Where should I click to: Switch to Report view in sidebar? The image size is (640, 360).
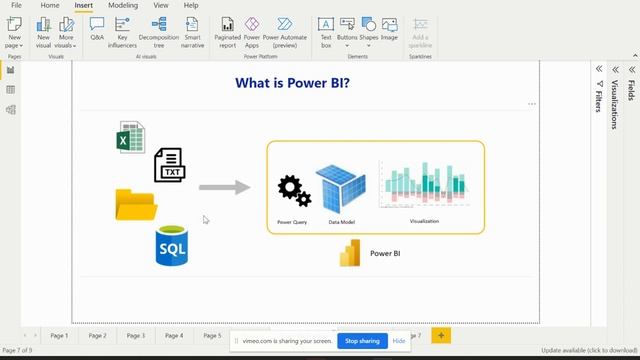tap(11, 70)
